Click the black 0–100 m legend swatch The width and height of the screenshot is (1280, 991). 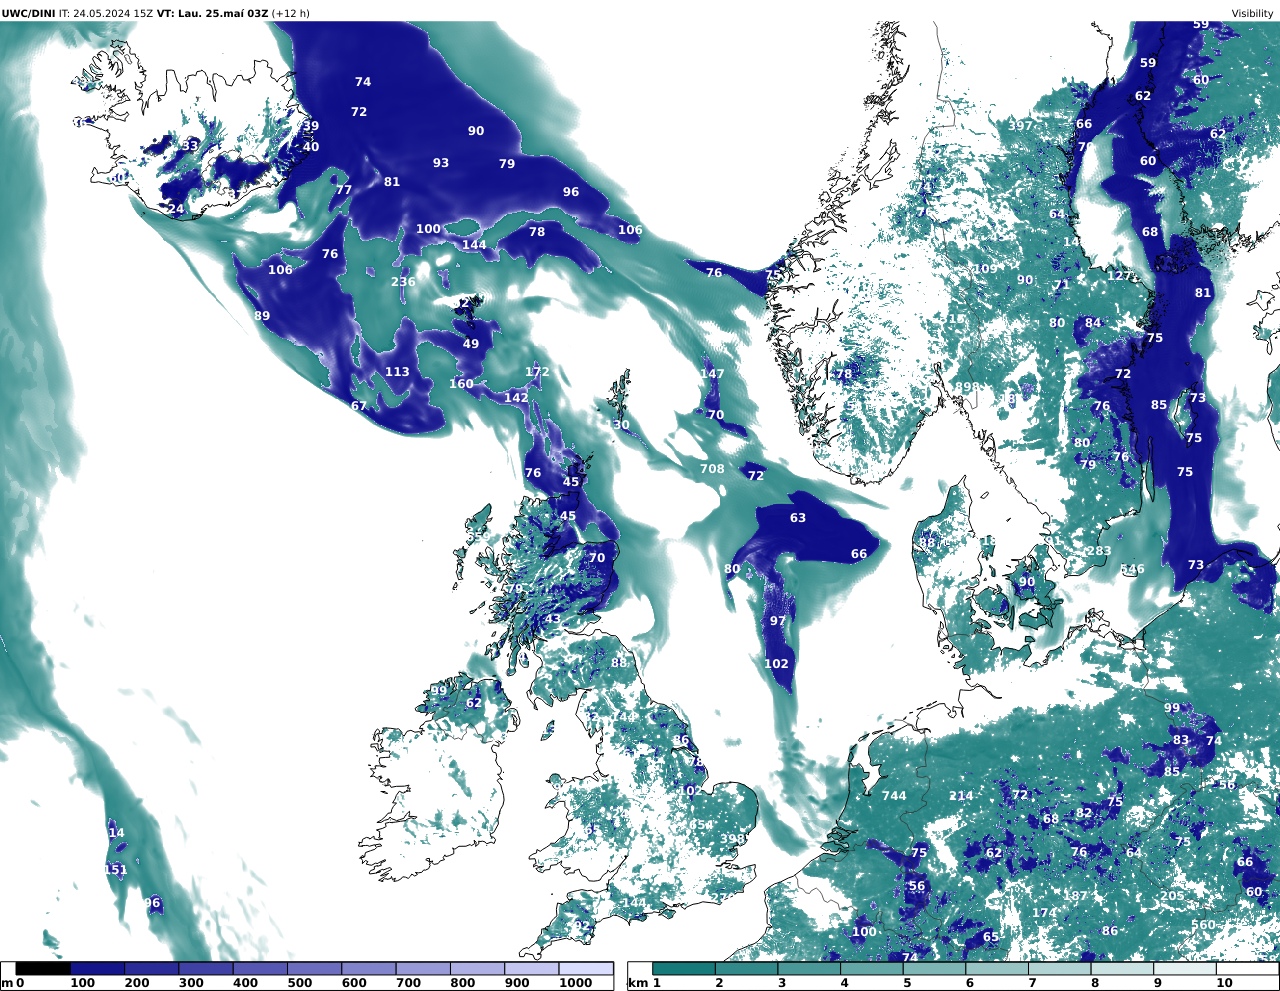coord(43,968)
